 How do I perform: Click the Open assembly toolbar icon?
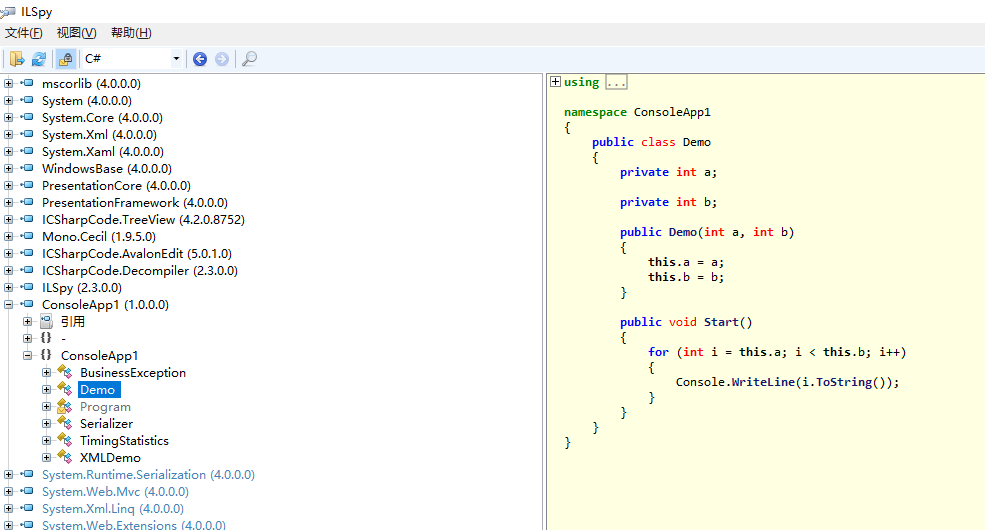pyautogui.click(x=16, y=59)
